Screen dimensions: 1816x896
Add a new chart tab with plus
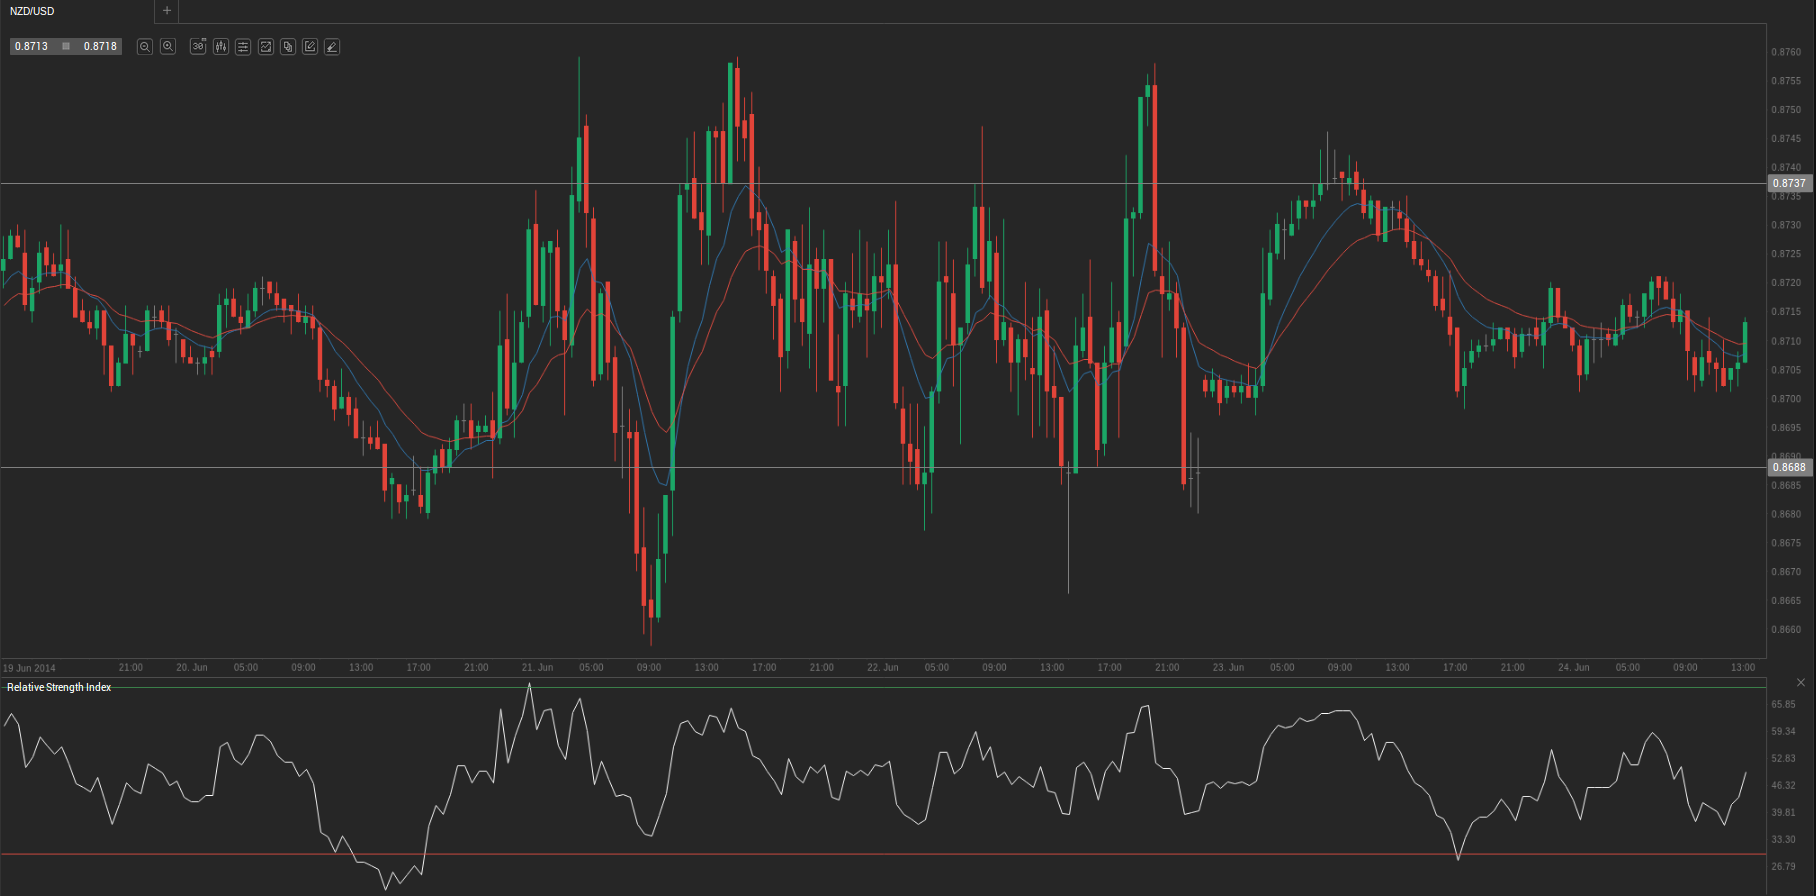pyautogui.click(x=167, y=11)
